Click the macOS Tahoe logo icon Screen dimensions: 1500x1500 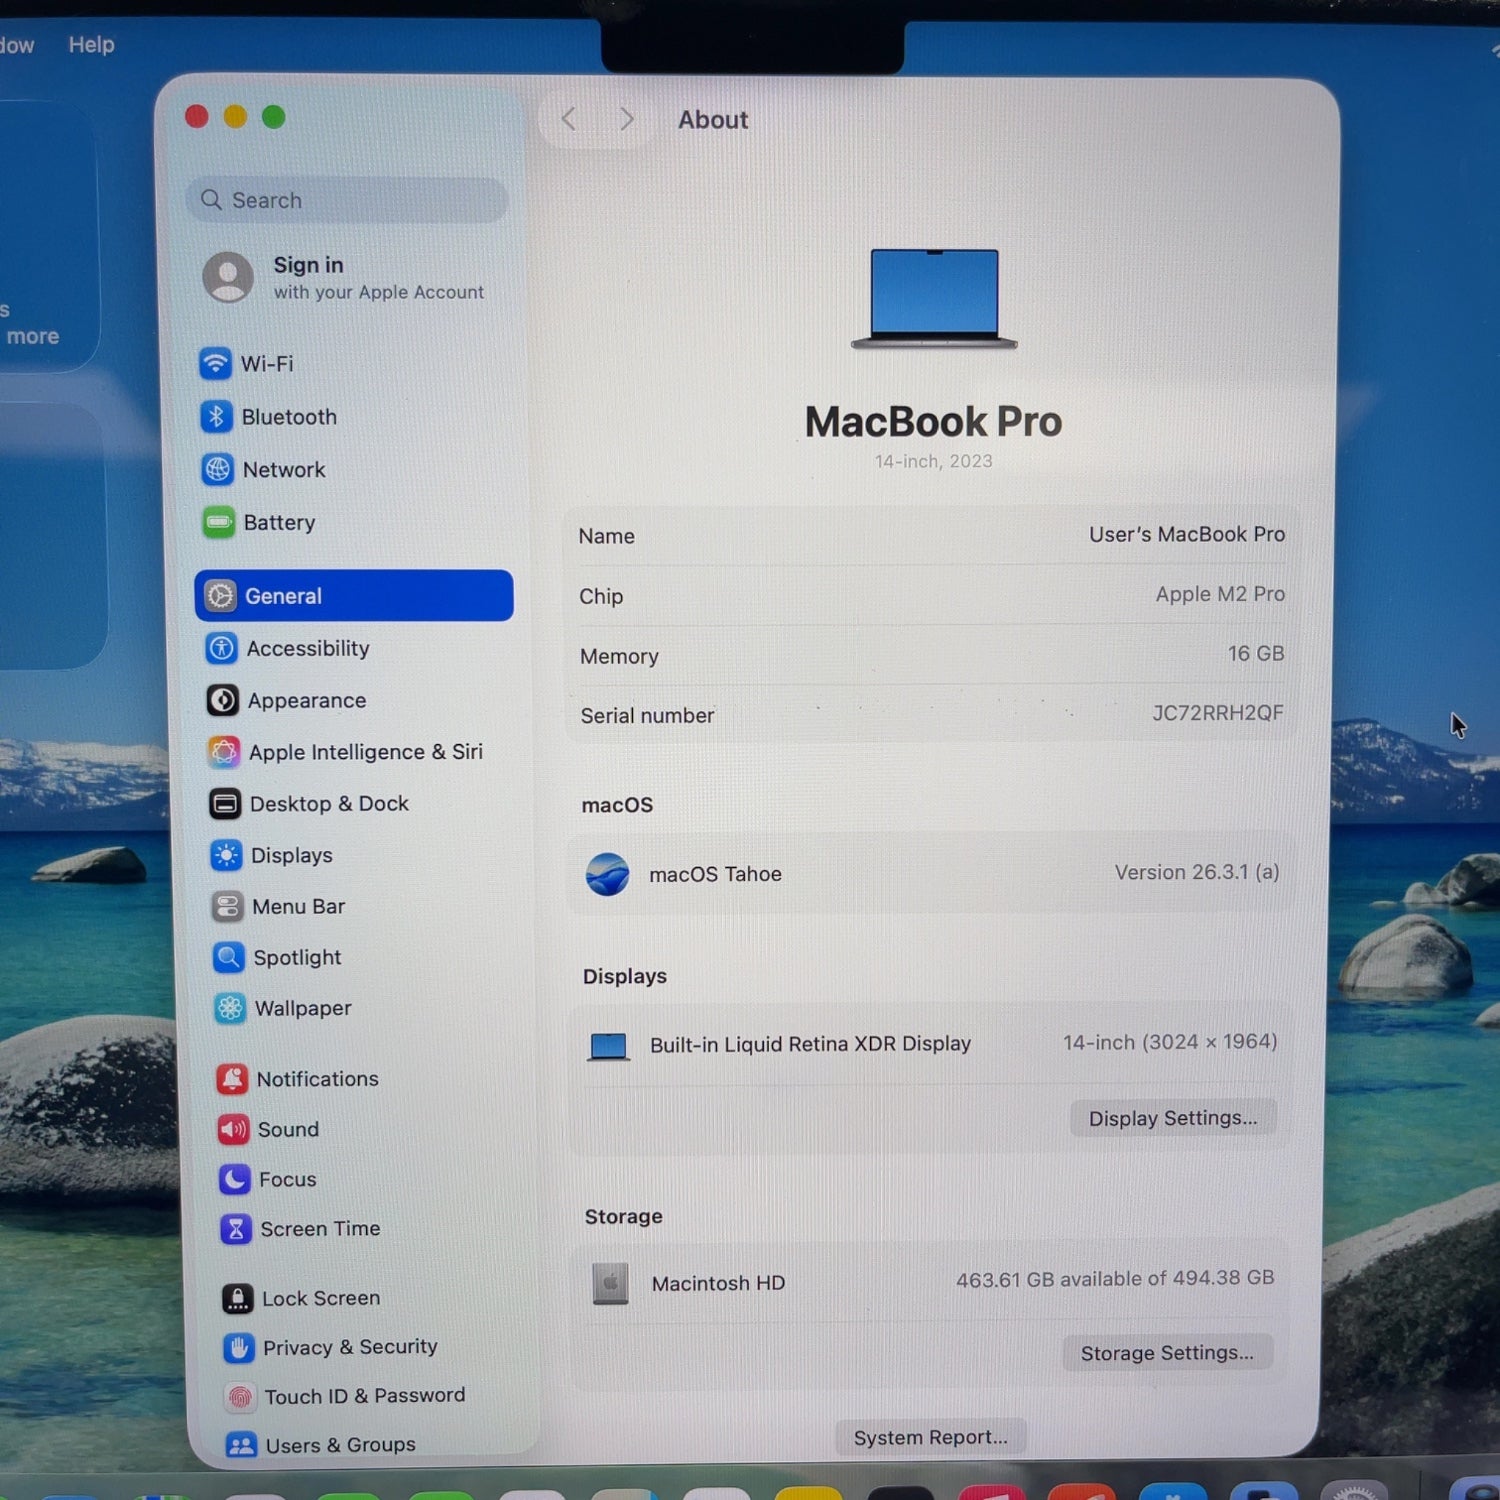point(608,875)
